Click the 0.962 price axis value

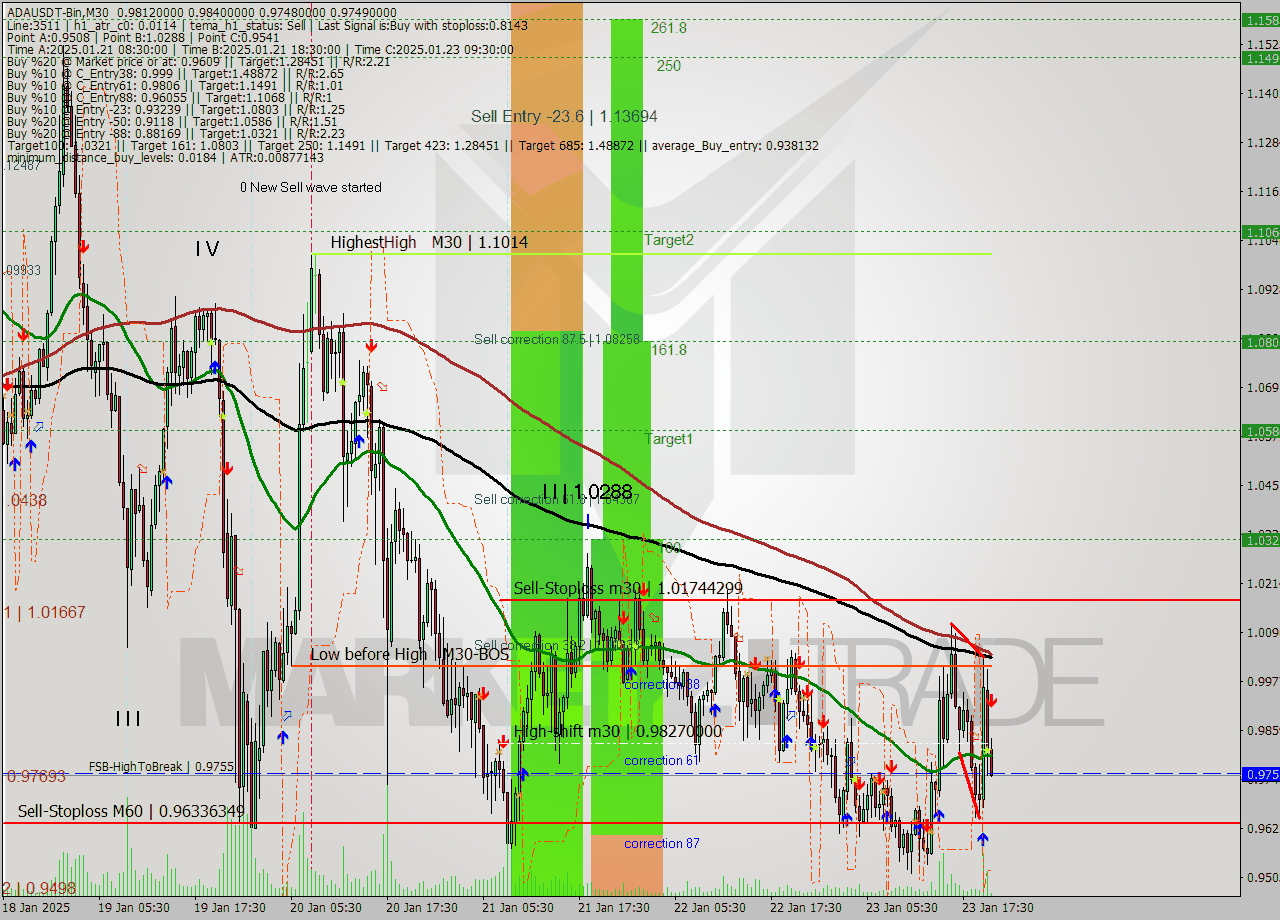pos(1263,828)
